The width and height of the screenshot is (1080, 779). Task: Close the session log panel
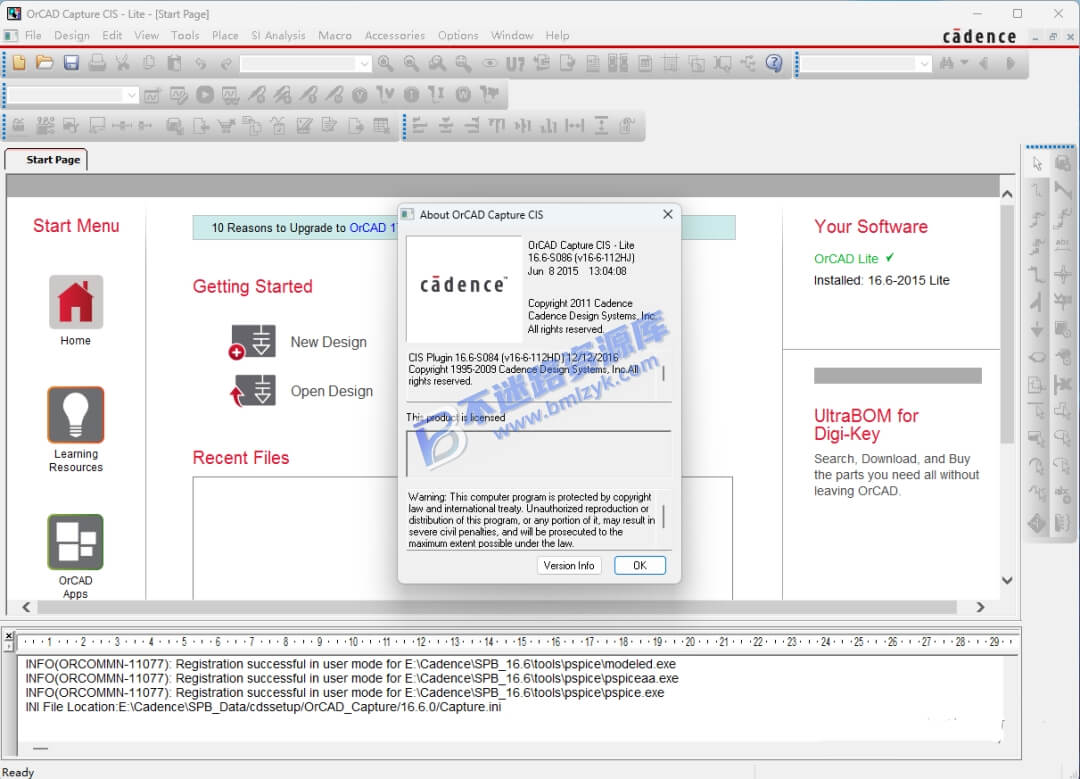(8, 636)
